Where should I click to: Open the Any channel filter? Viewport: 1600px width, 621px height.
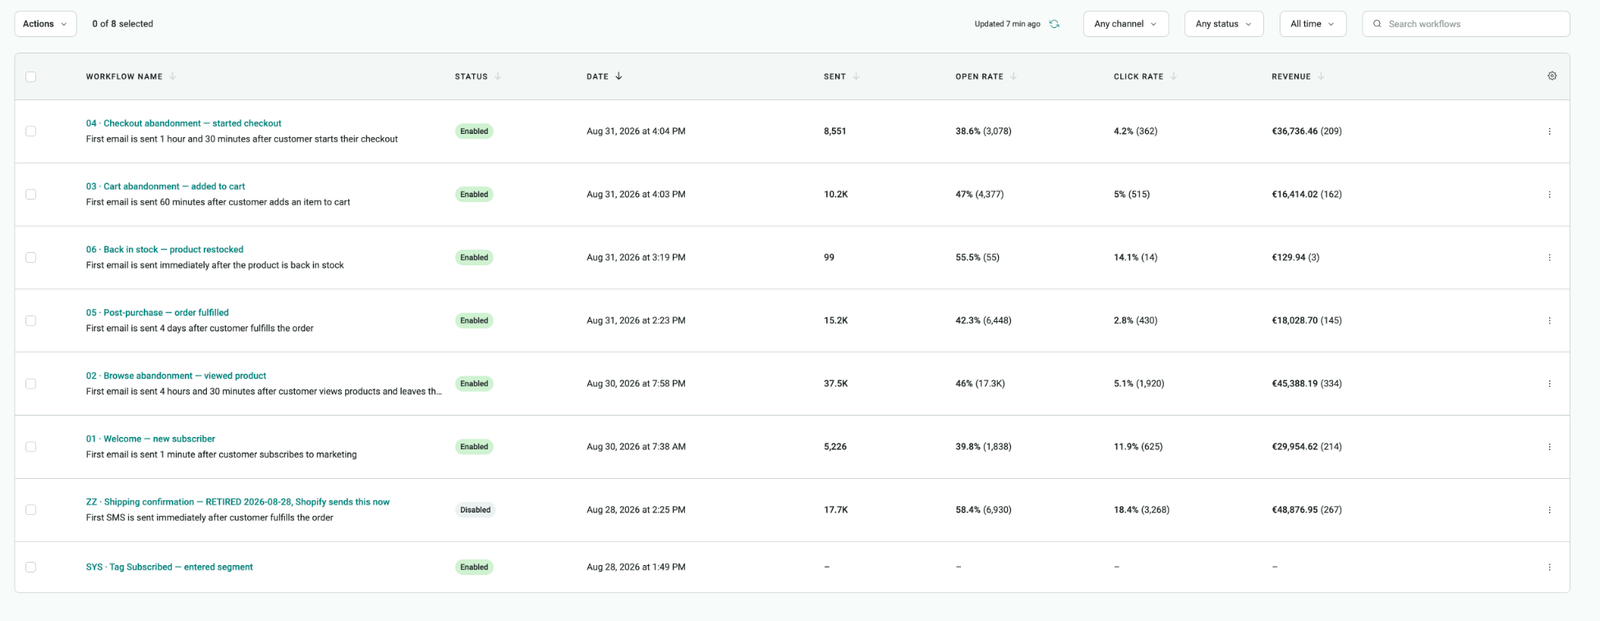coord(1126,24)
